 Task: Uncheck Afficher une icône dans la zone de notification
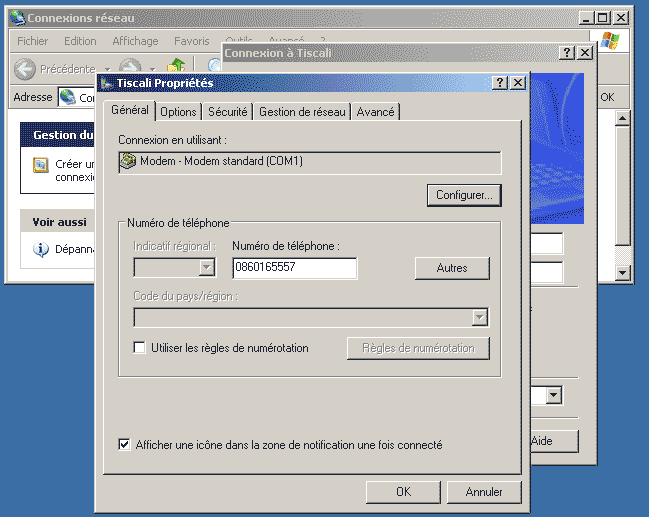click(124, 444)
